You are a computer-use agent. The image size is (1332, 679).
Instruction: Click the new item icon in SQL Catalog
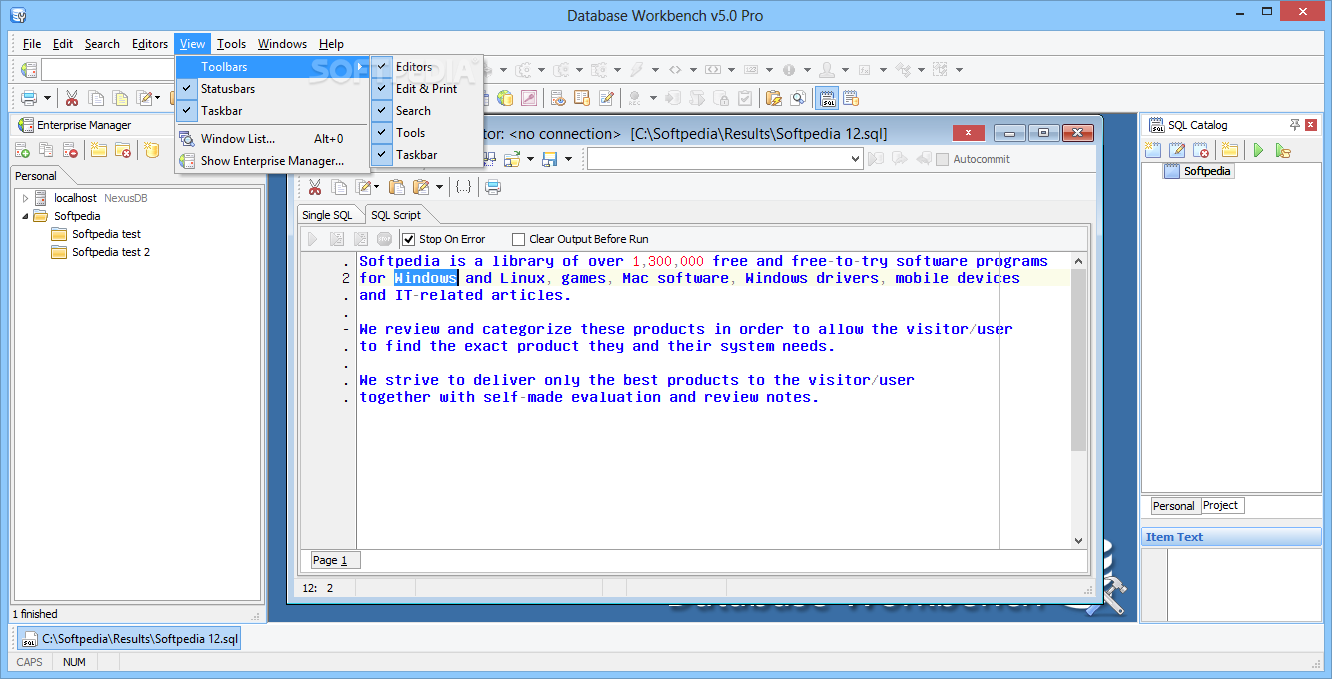(1153, 150)
